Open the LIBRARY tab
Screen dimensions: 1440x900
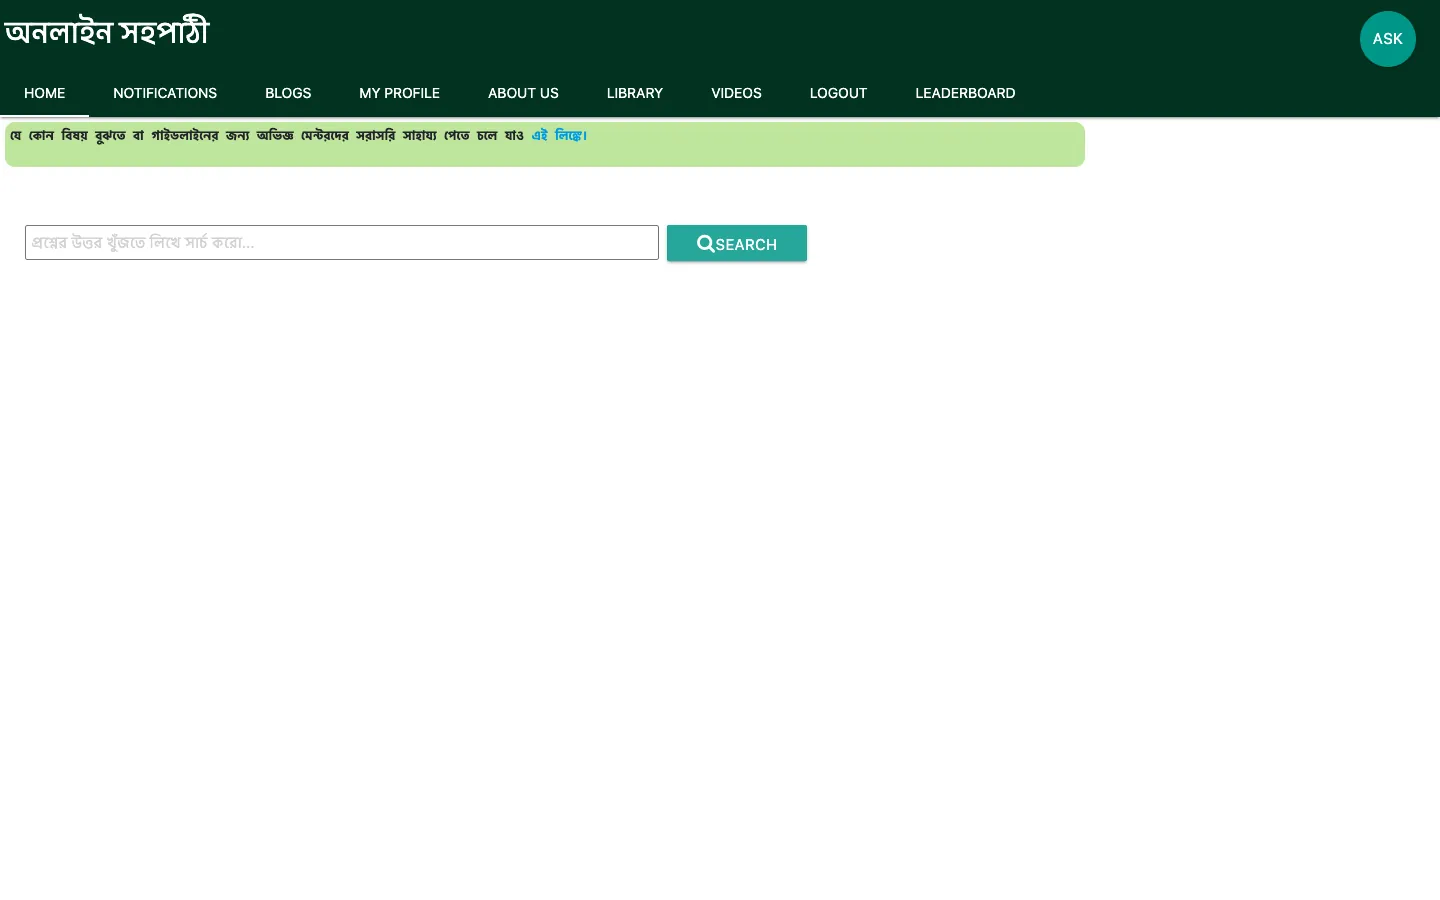click(x=635, y=93)
